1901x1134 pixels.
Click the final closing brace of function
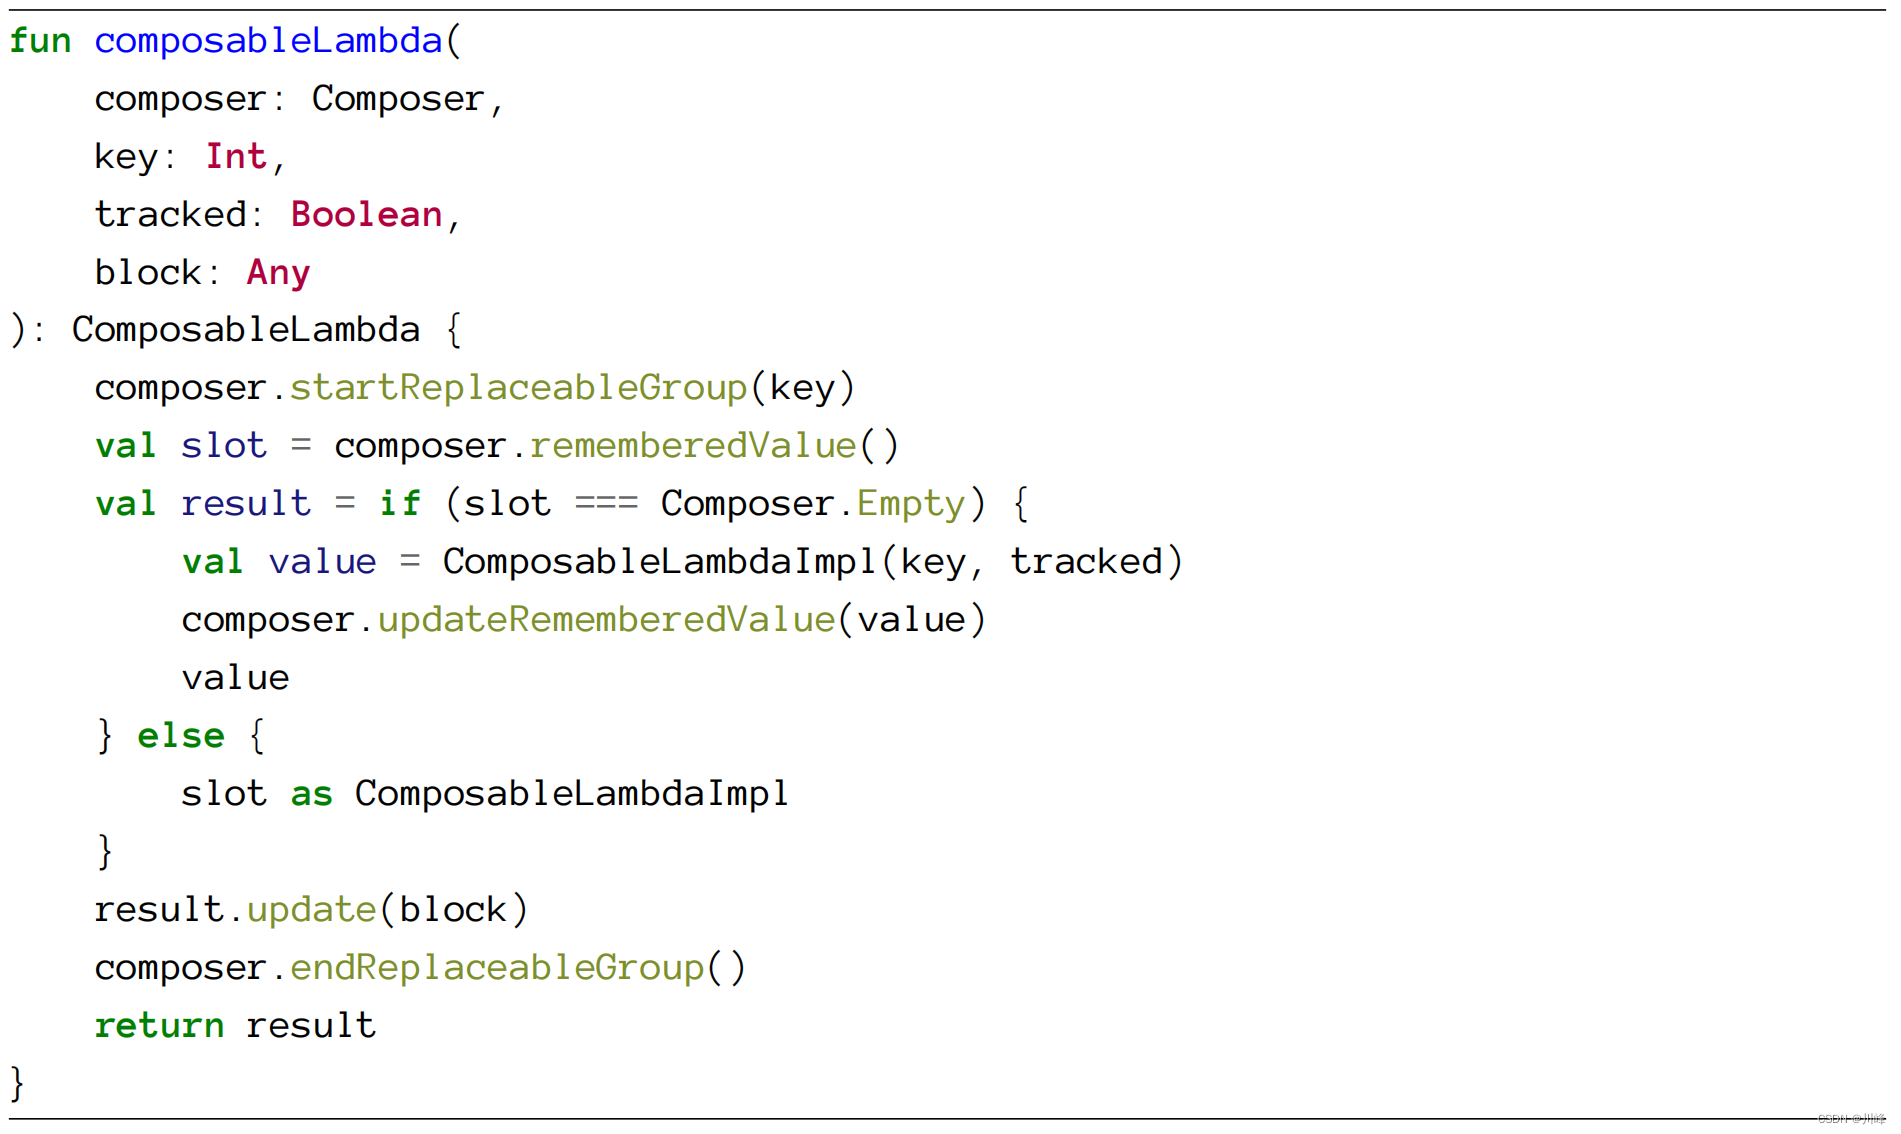[17, 1083]
